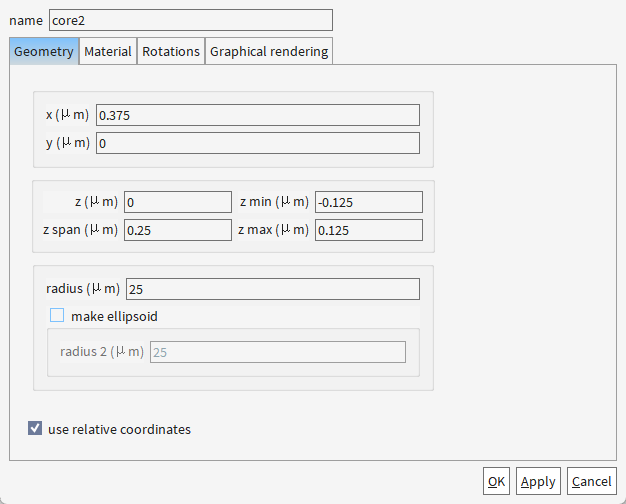This screenshot has width=626, height=504.
Task: Switch to the Geometry tab
Action: pyautogui.click(x=44, y=51)
